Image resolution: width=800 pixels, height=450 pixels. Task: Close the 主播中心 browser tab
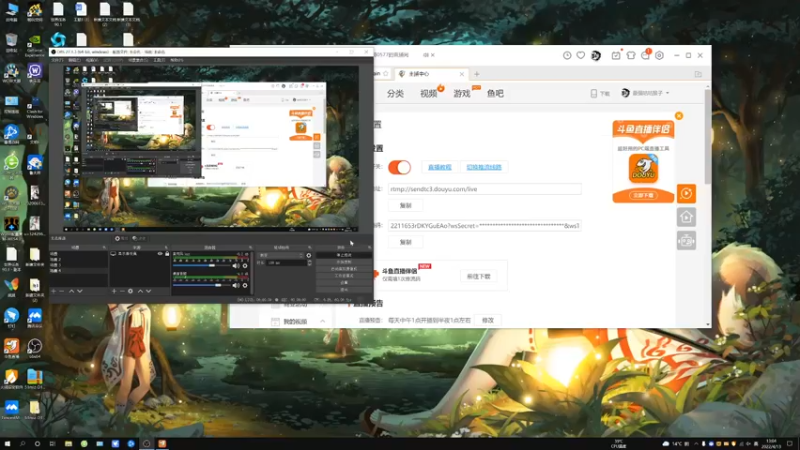click(462, 74)
